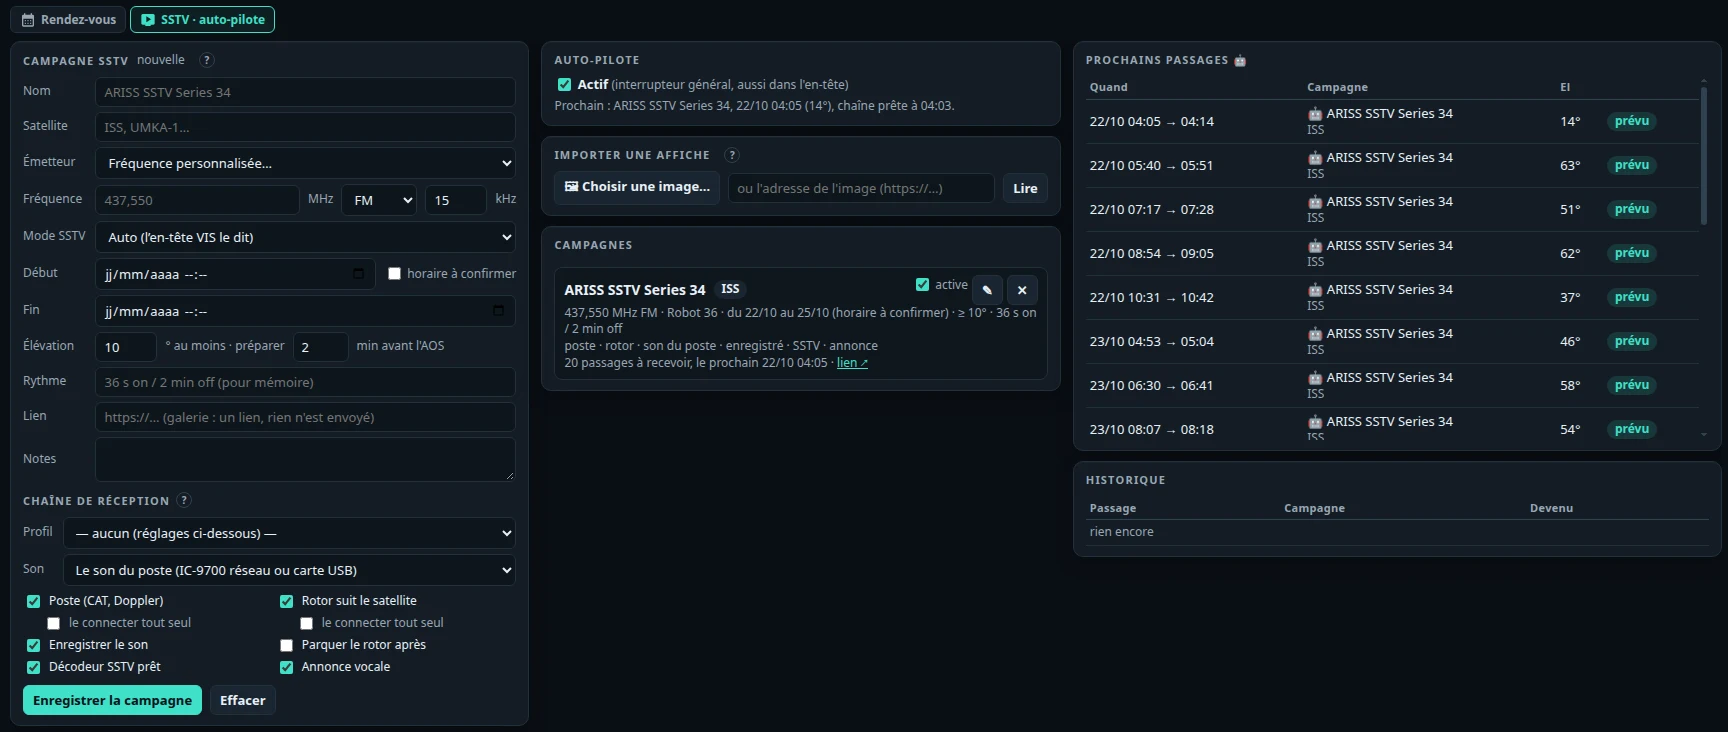Open the lien link in campaign card
This screenshot has height=732, width=1728.
click(852, 363)
